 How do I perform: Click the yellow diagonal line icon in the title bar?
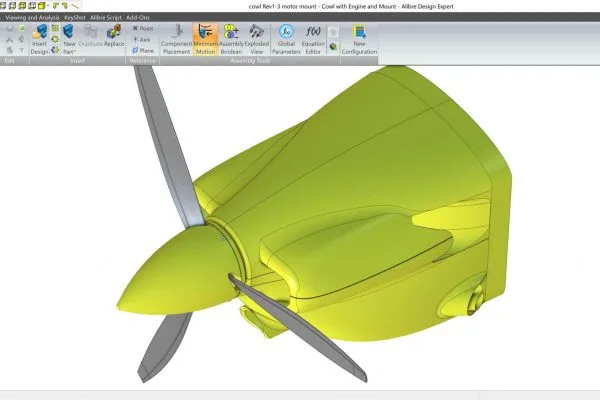coord(75,5)
